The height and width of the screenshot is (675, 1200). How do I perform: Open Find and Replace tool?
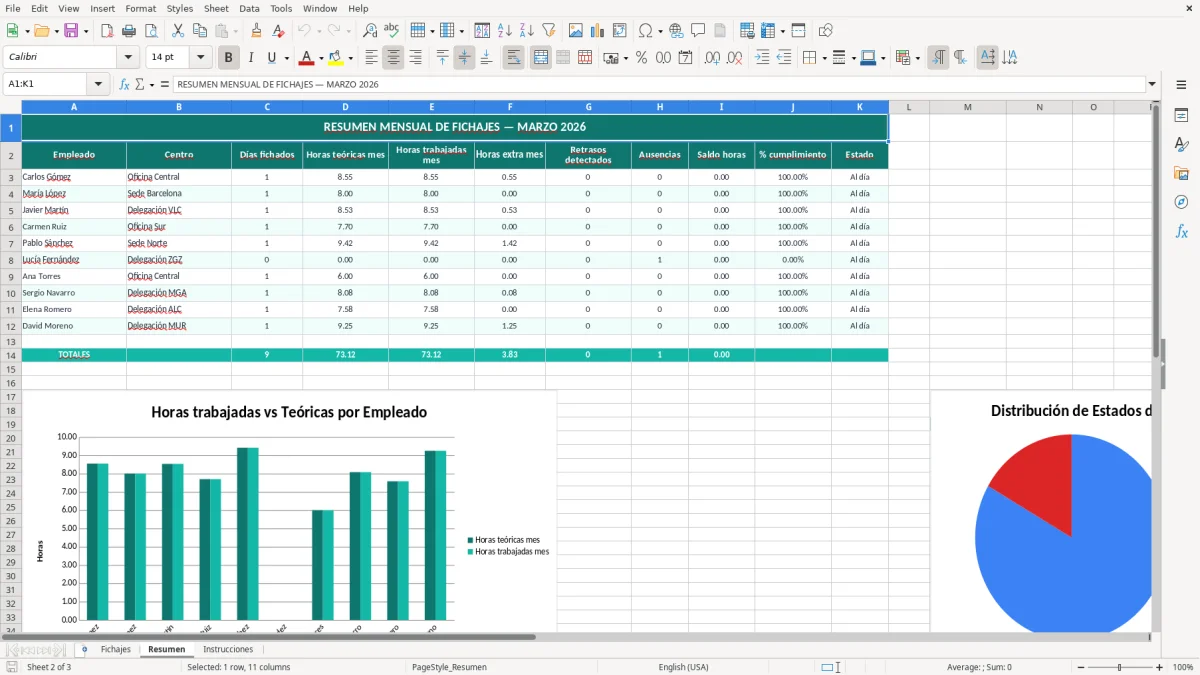tap(370, 31)
